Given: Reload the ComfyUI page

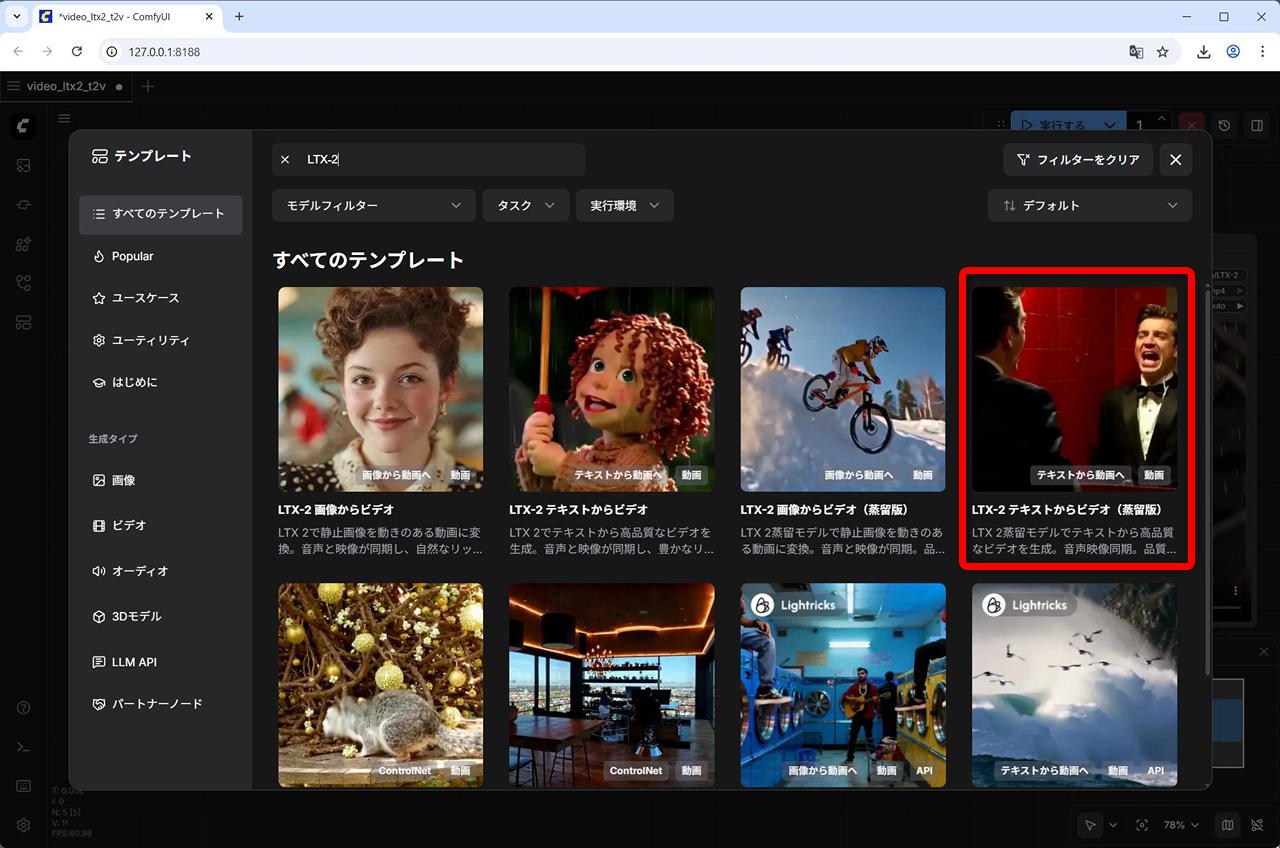Looking at the screenshot, I should pos(77,52).
